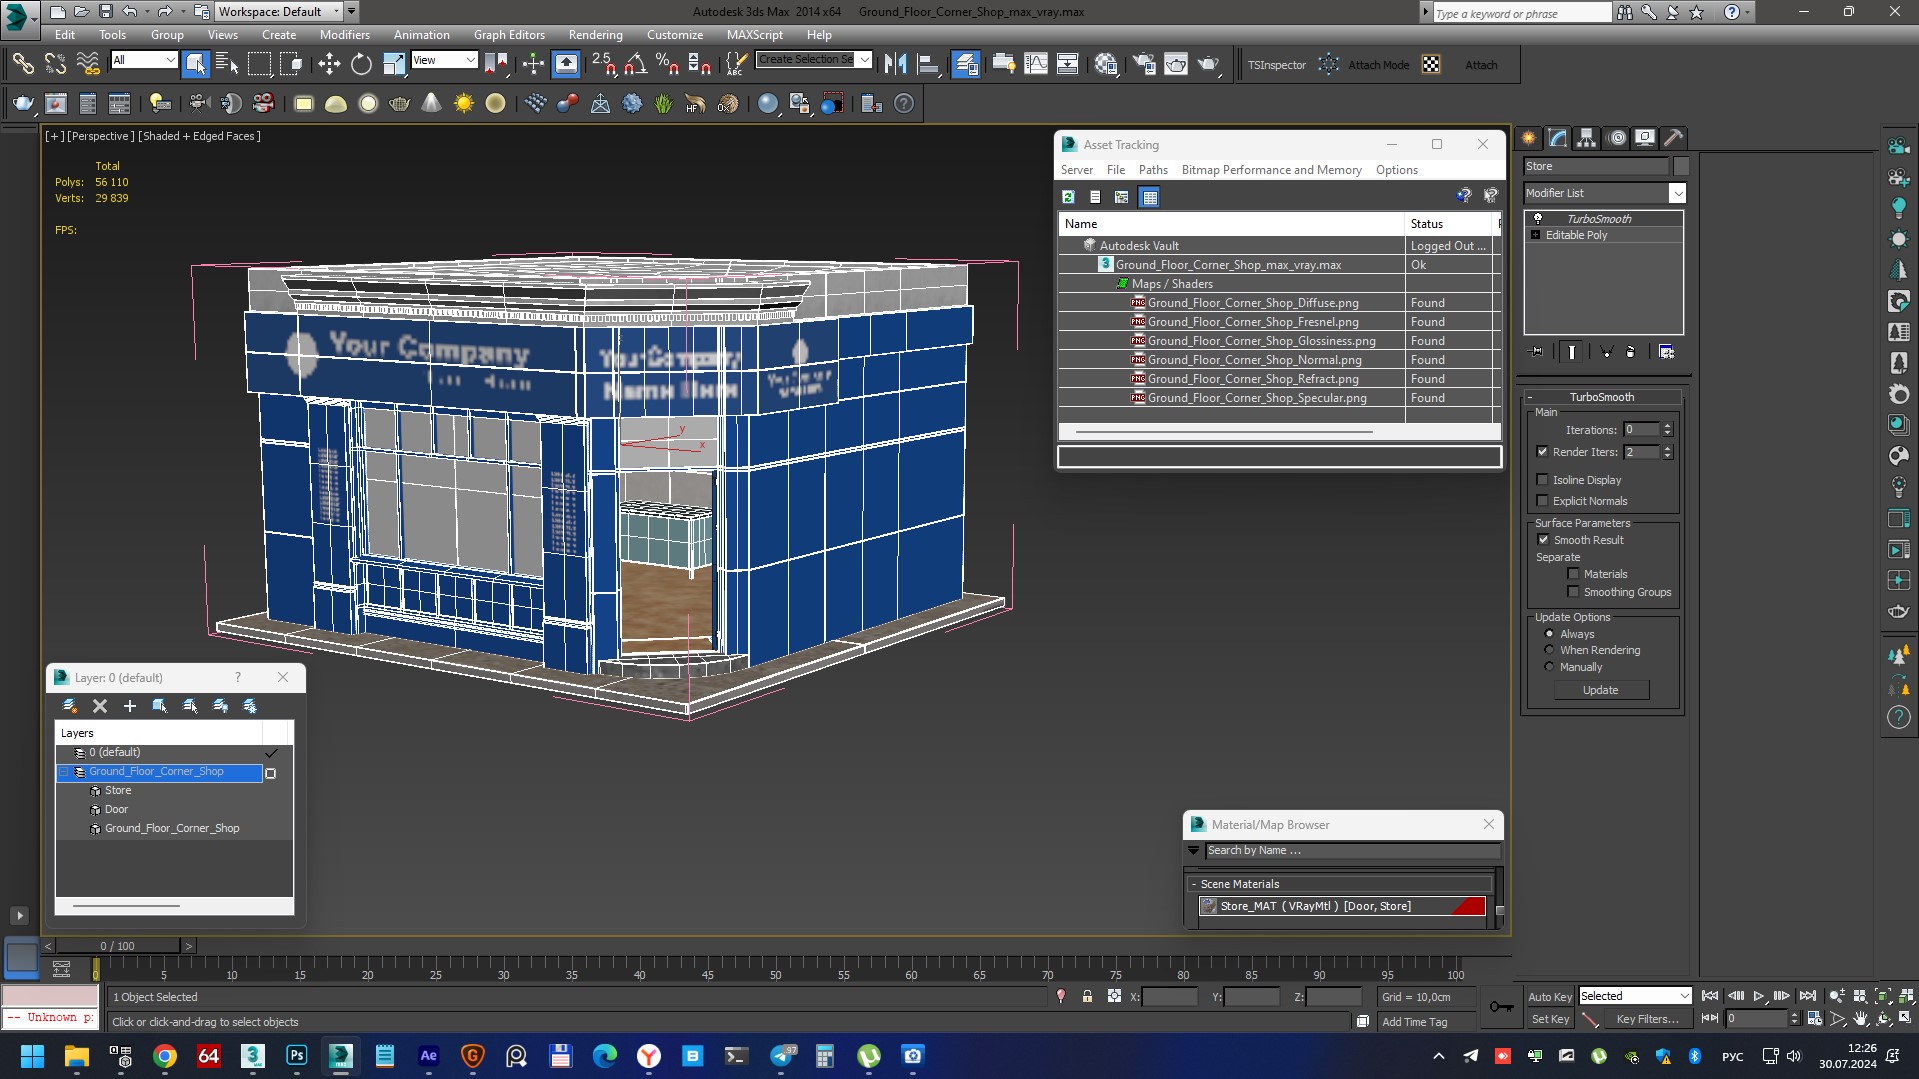
Task: Click the Teapot primitive icon
Action: pos(400,103)
